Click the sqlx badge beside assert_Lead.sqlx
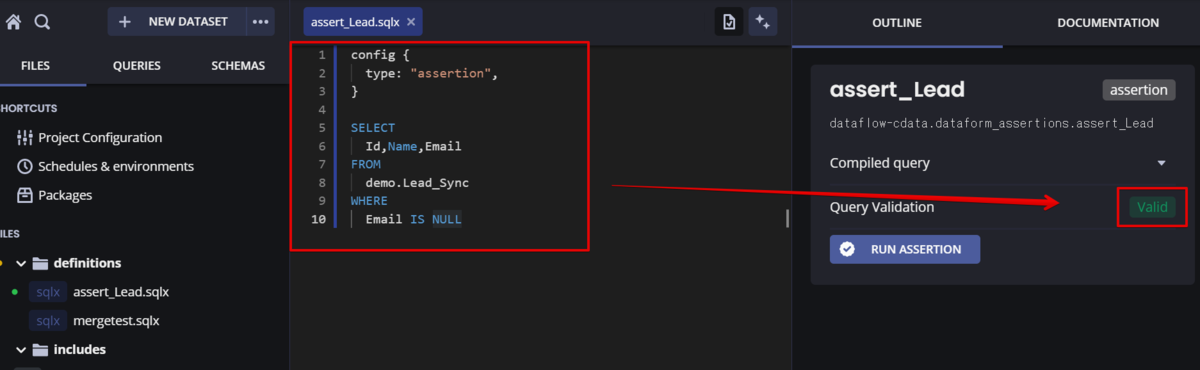Image resolution: width=1200 pixels, height=370 pixels. [48, 292]
